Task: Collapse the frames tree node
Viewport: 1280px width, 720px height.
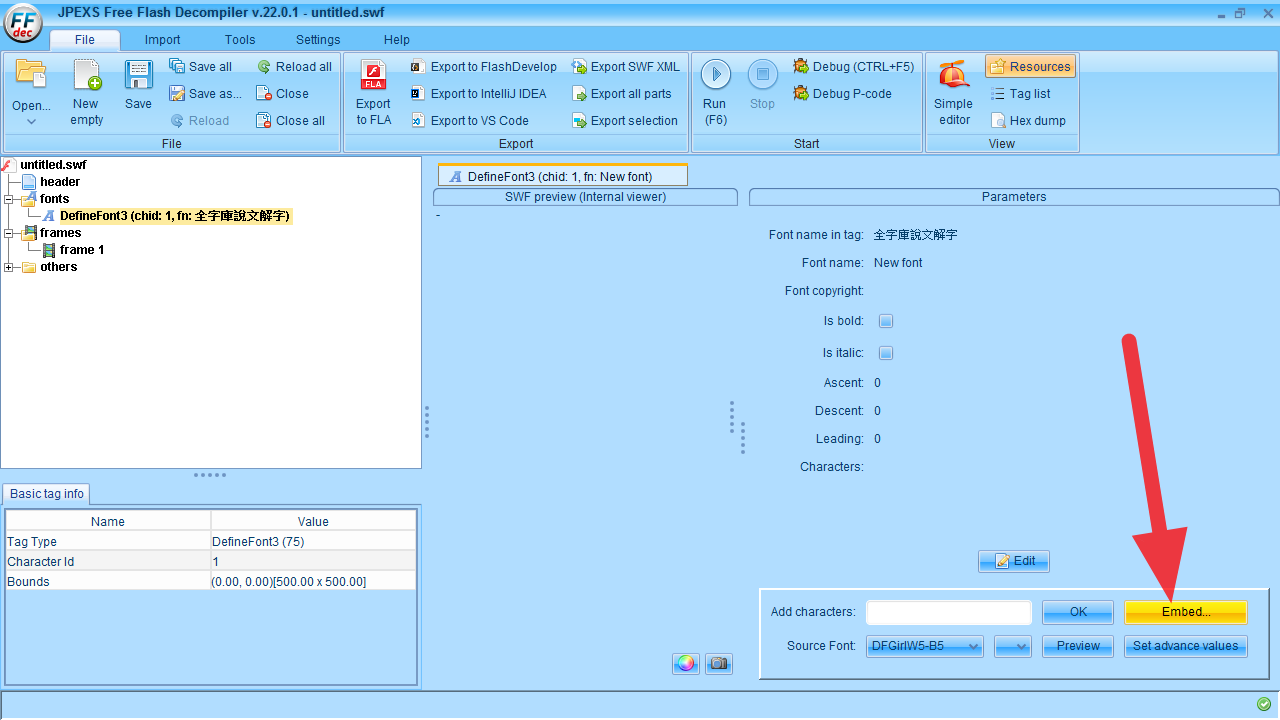Action: [9, 233]
